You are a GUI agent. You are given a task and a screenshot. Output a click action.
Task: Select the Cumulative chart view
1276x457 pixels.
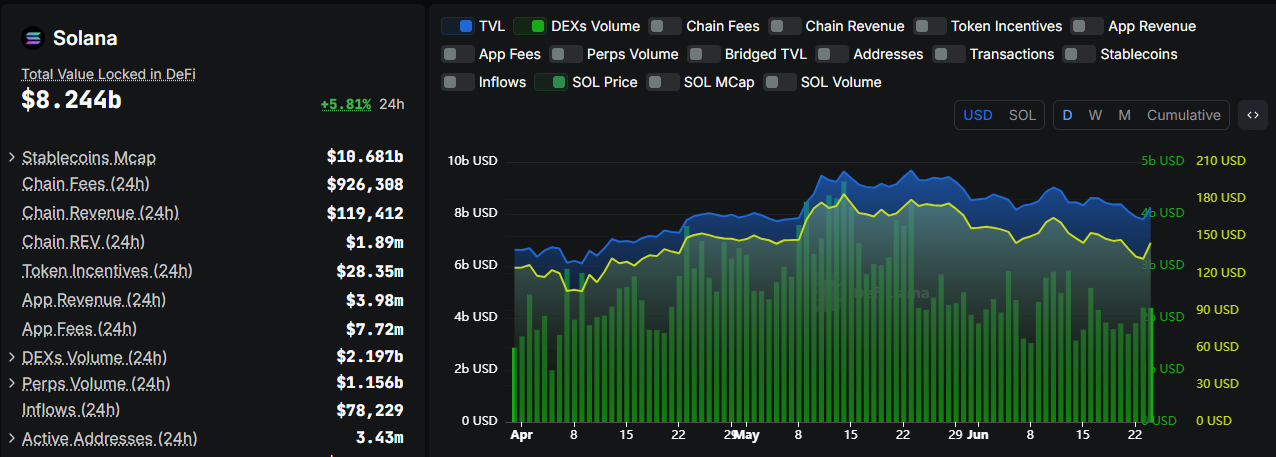pos(1184,115)
